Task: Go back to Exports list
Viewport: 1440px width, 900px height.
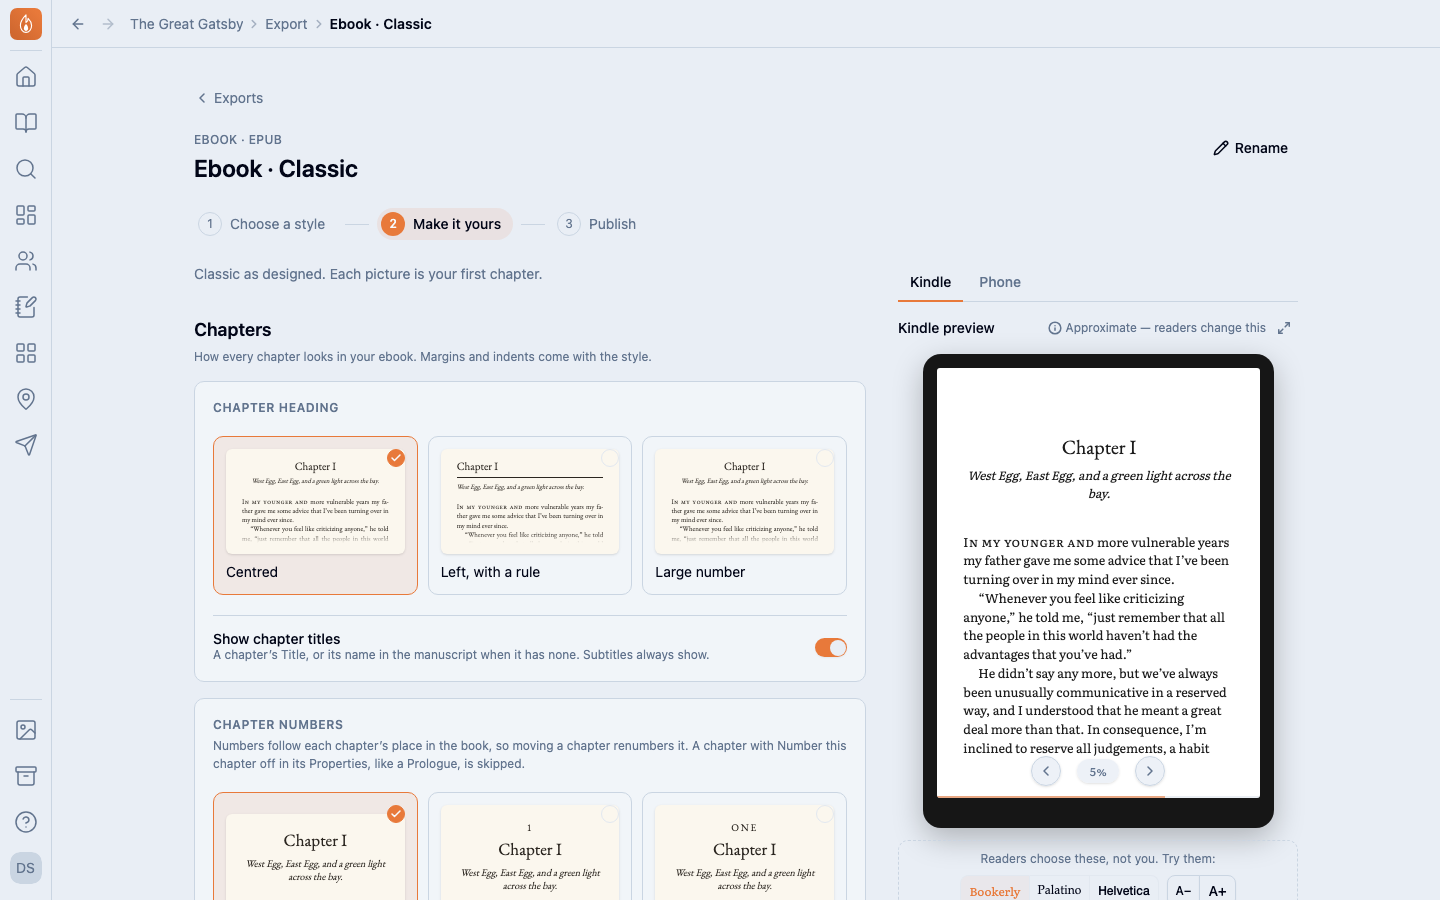Action: pyautogui.click(x=230, y=98)
